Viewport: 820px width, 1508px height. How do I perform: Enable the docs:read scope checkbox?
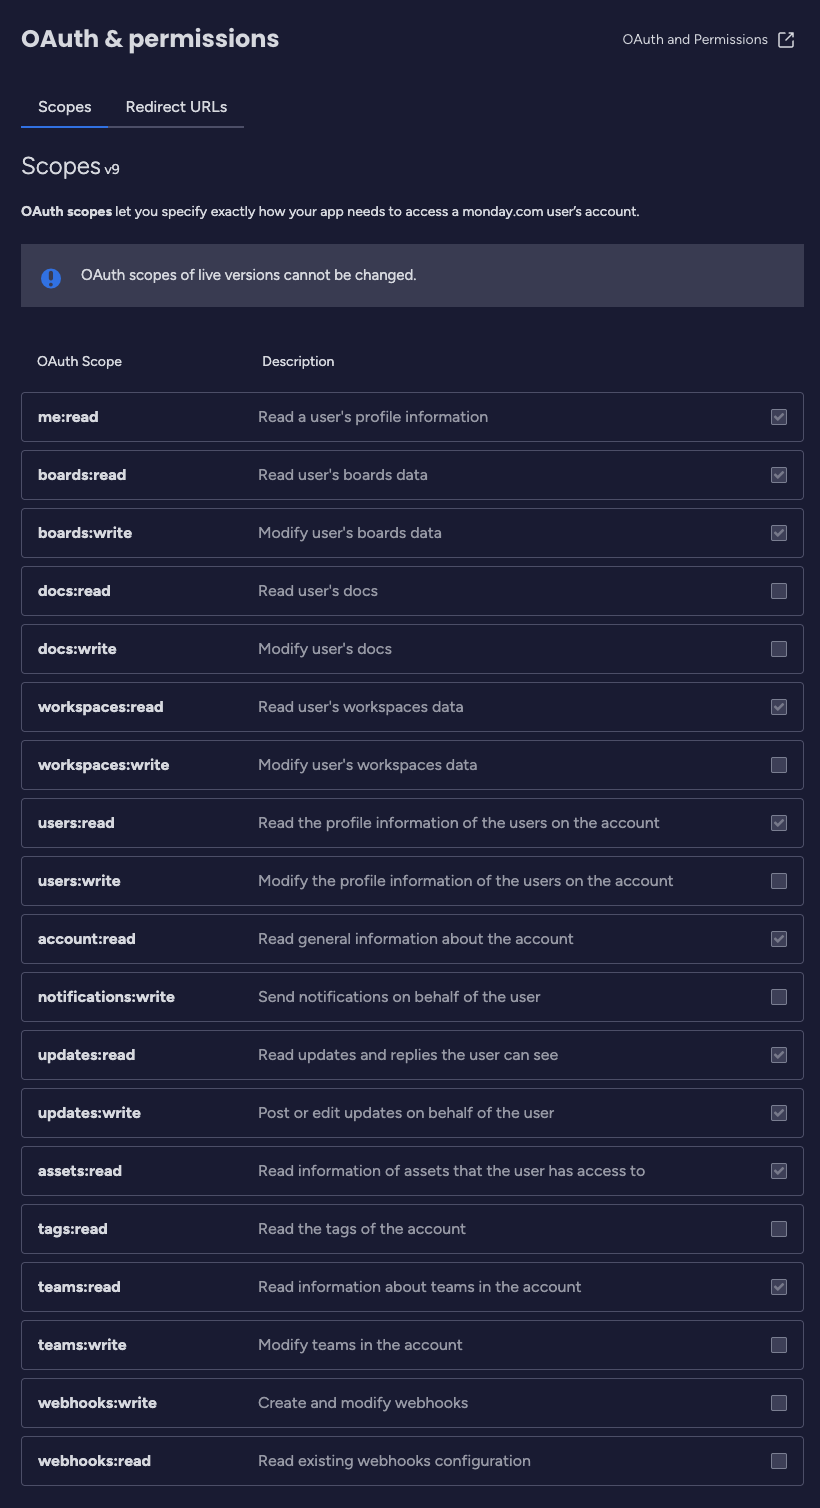point(779,591)
